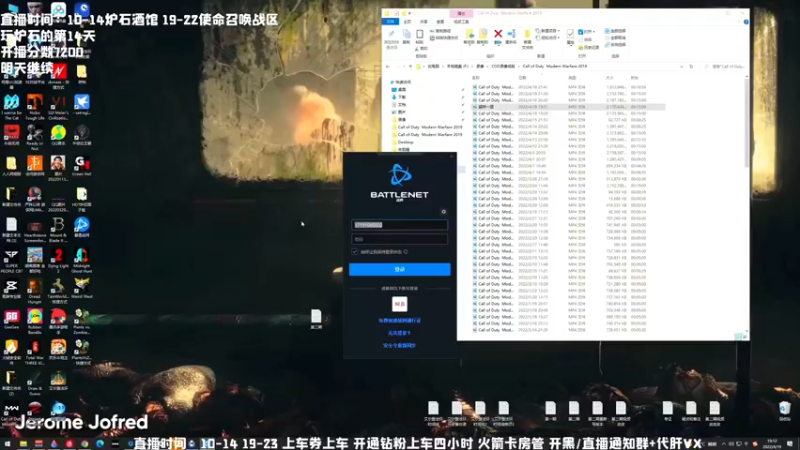800x450 pixels.
Task: Sort files by the Name column header
Action: [x=476, y=78]
